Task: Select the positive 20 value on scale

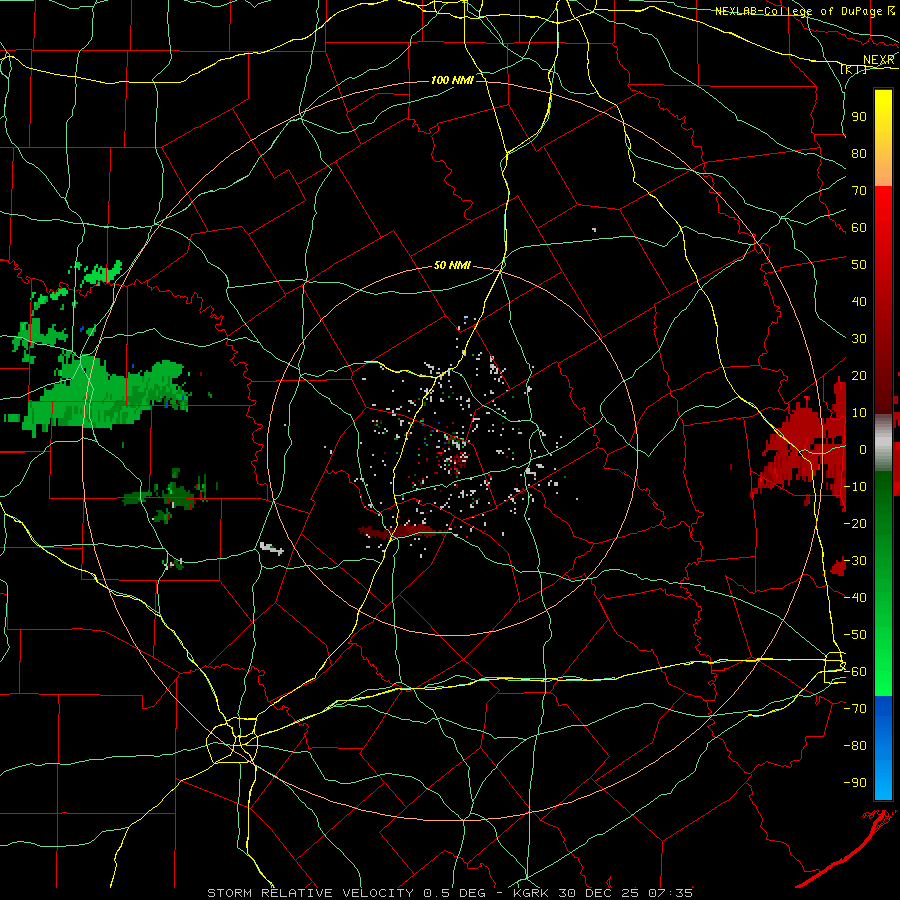Action: coord(859,375)
